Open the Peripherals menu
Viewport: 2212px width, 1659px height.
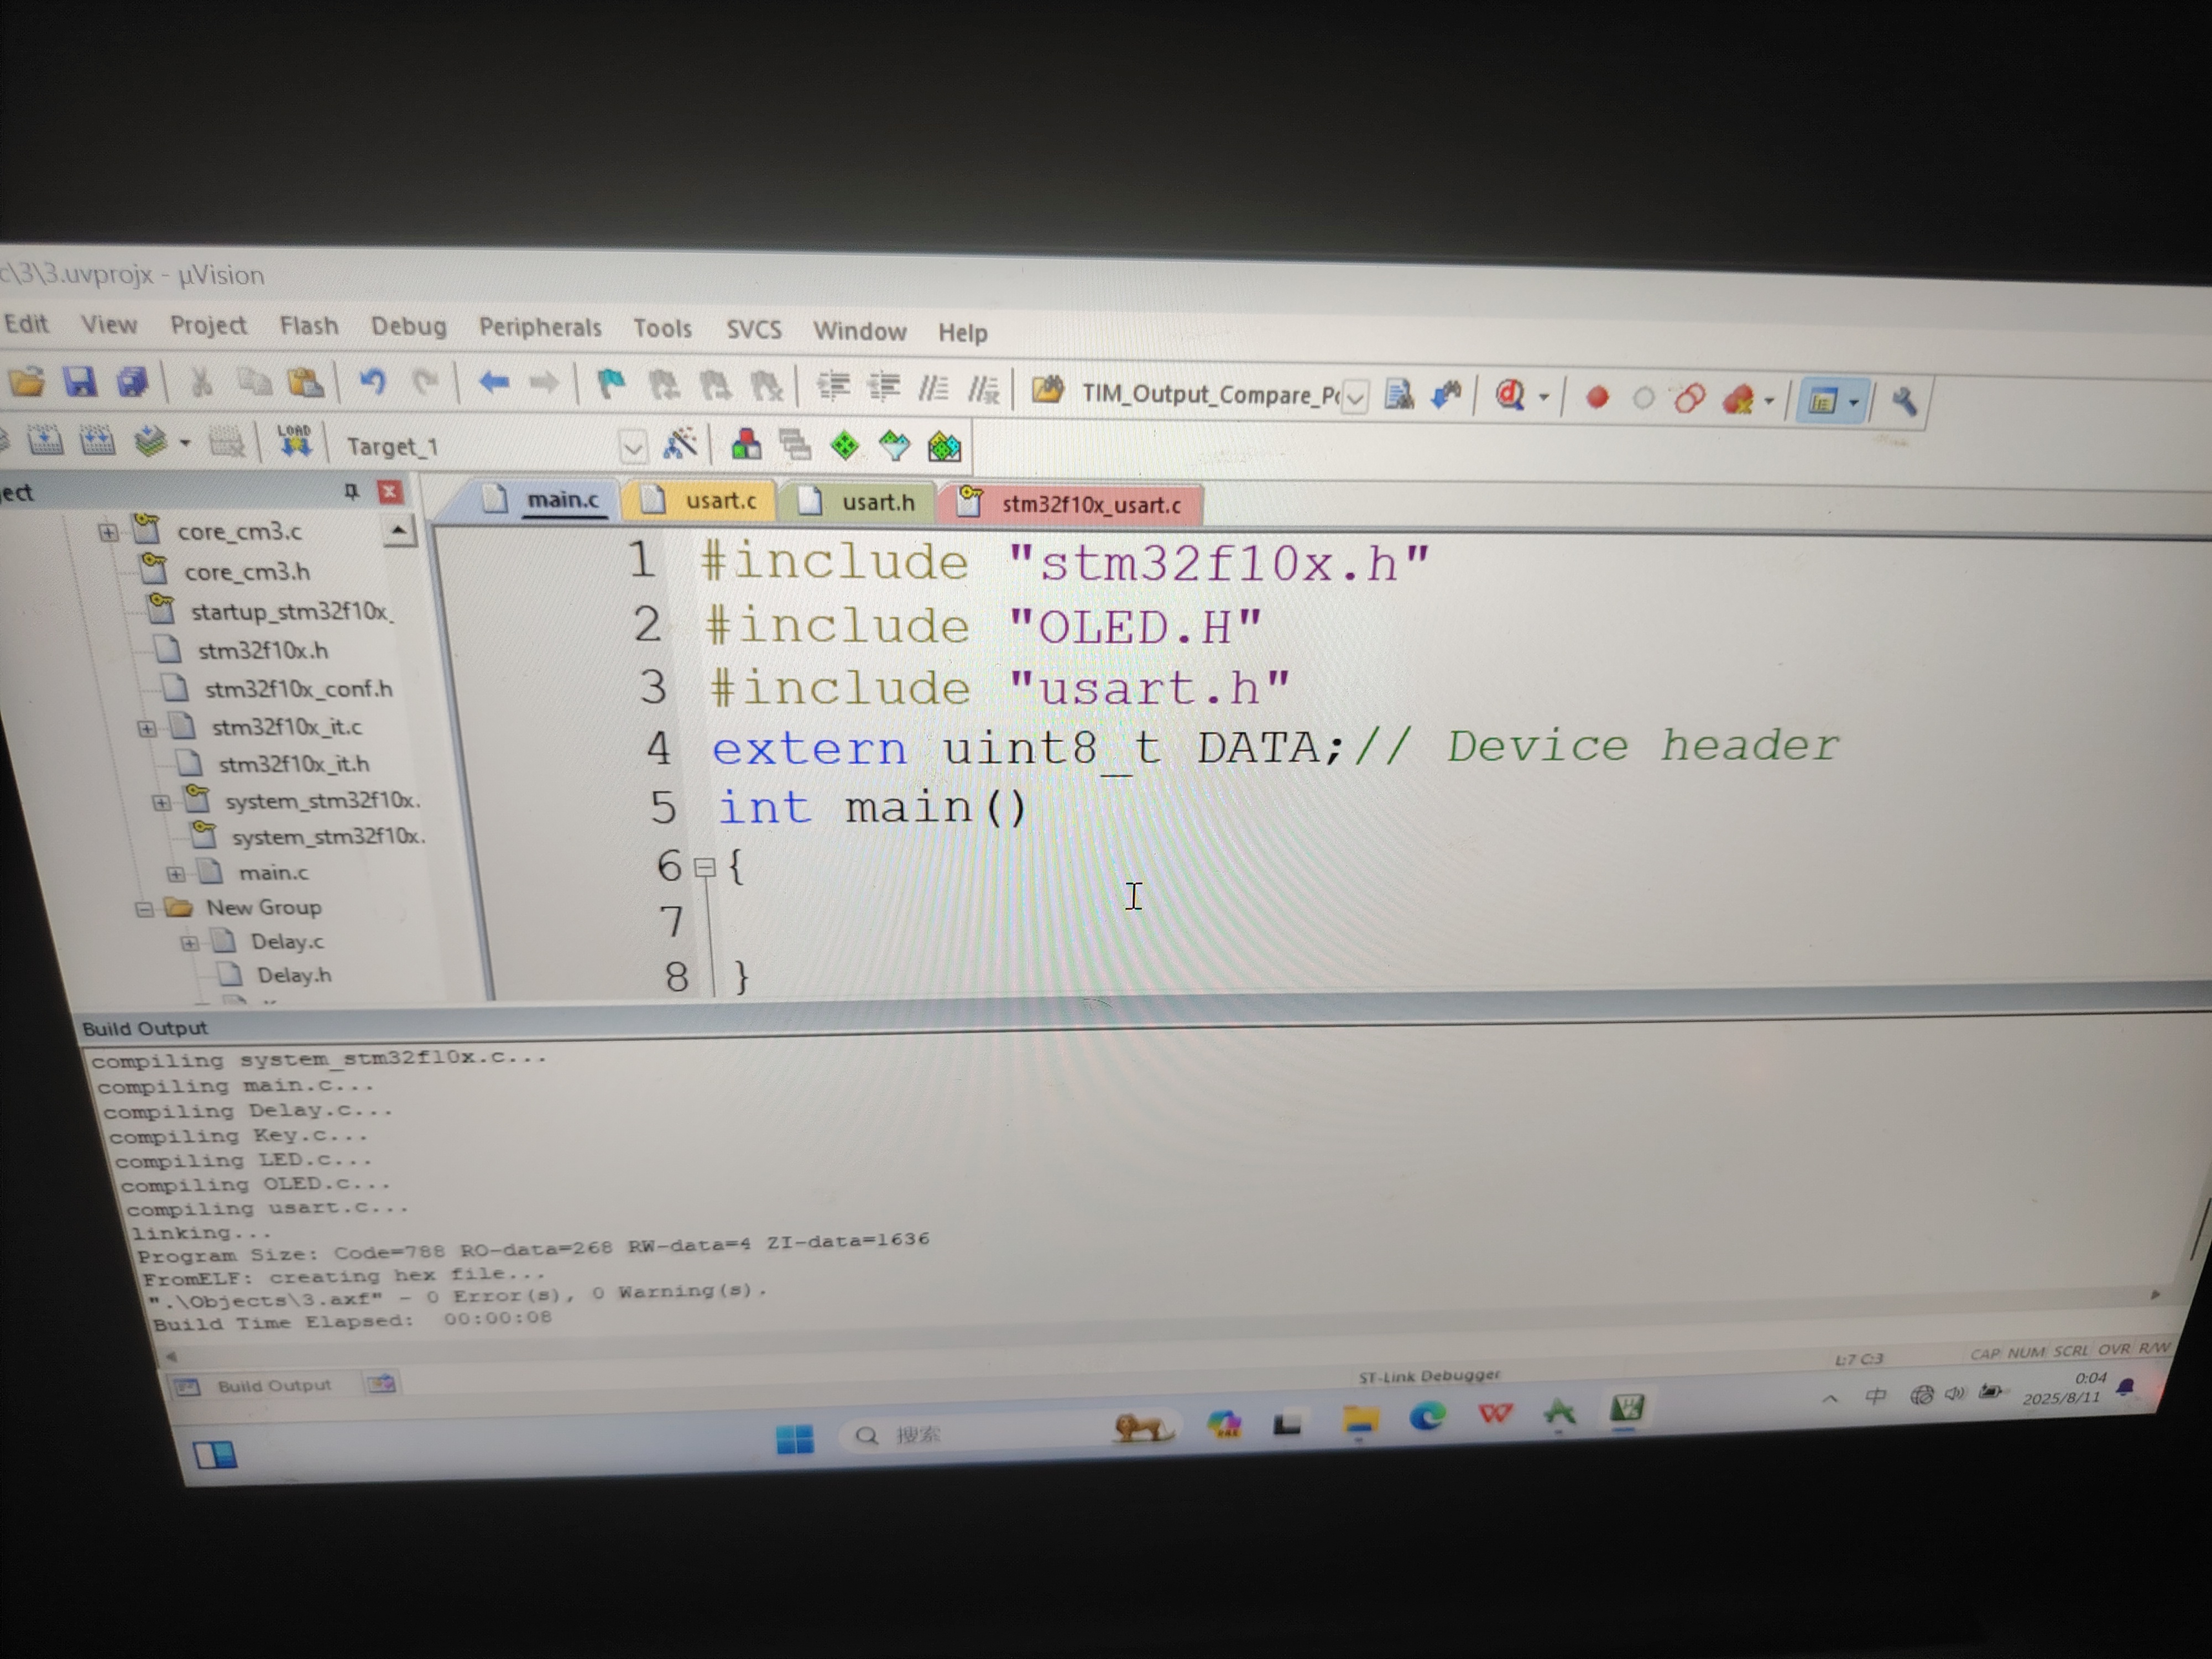coord(540,327)
